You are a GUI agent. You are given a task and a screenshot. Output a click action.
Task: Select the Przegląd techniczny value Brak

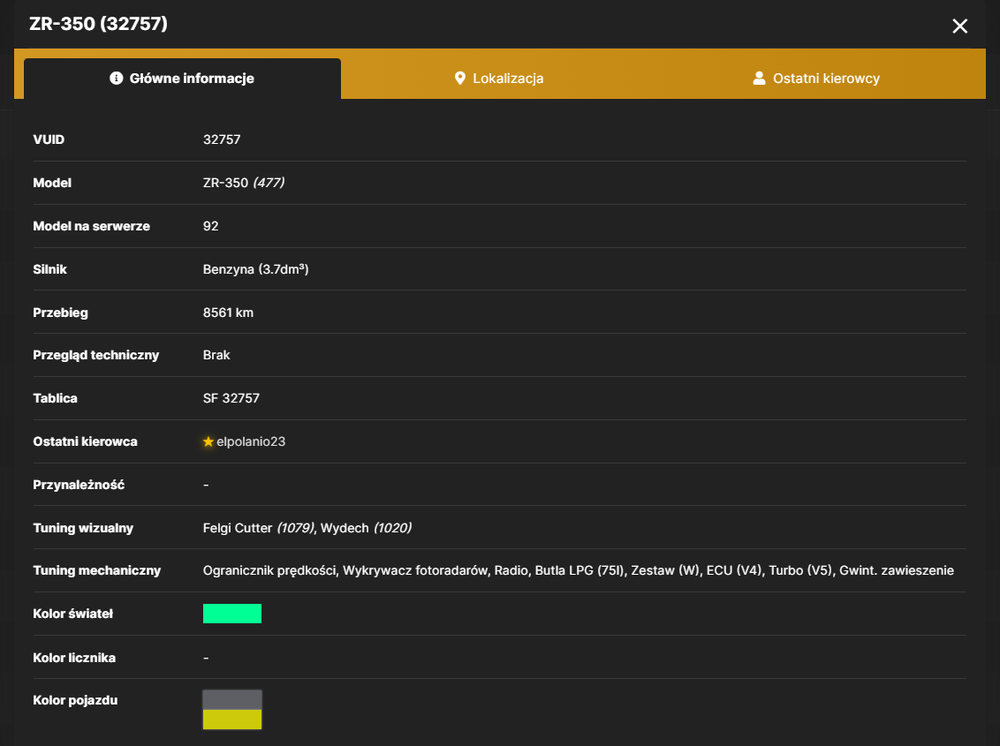click(216, 355)
